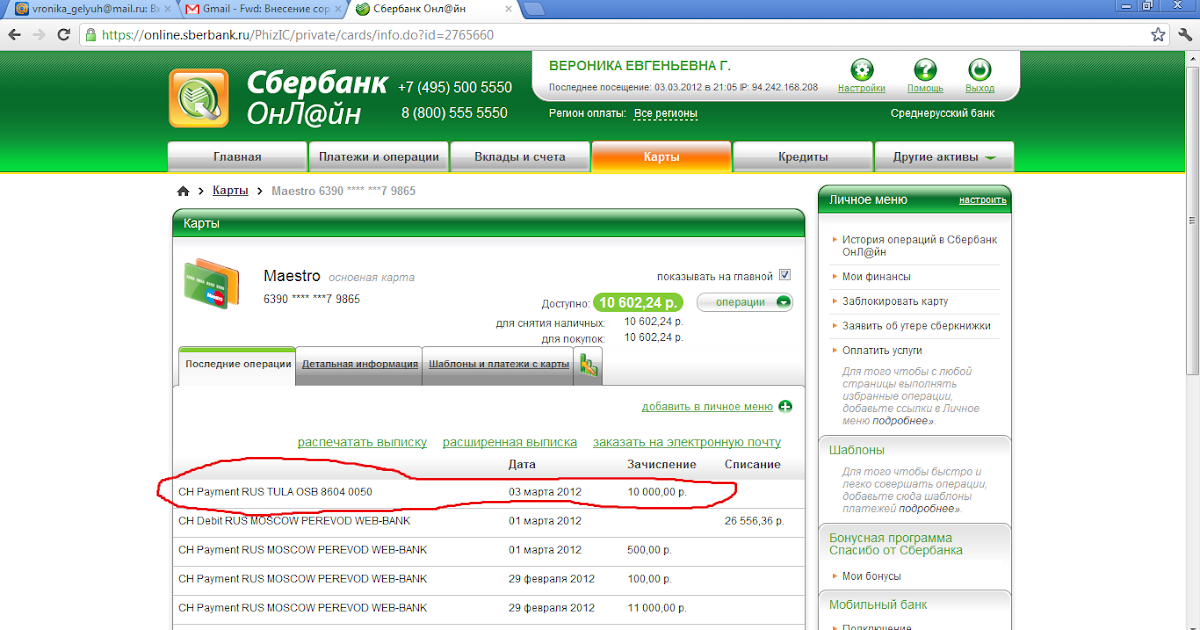
Task: Select Детальная информация tab
Action: (x=360, y=365)
